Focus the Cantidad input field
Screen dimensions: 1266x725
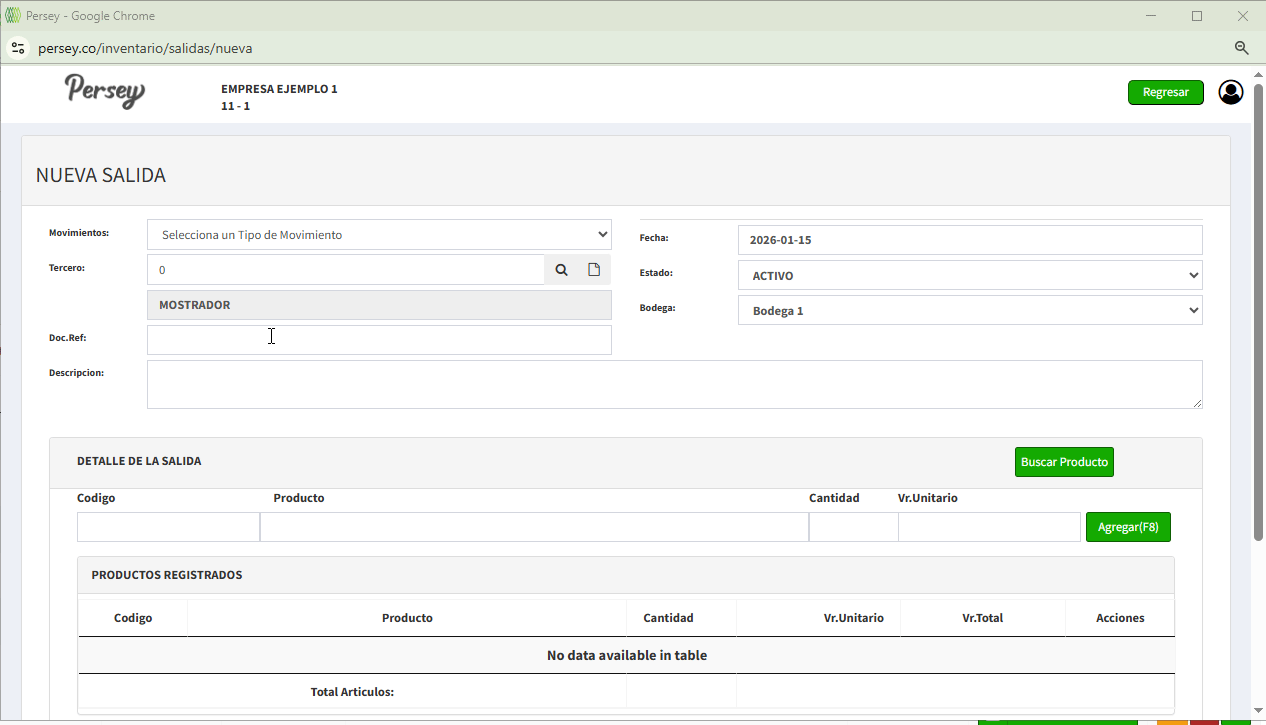click(852, 527)
